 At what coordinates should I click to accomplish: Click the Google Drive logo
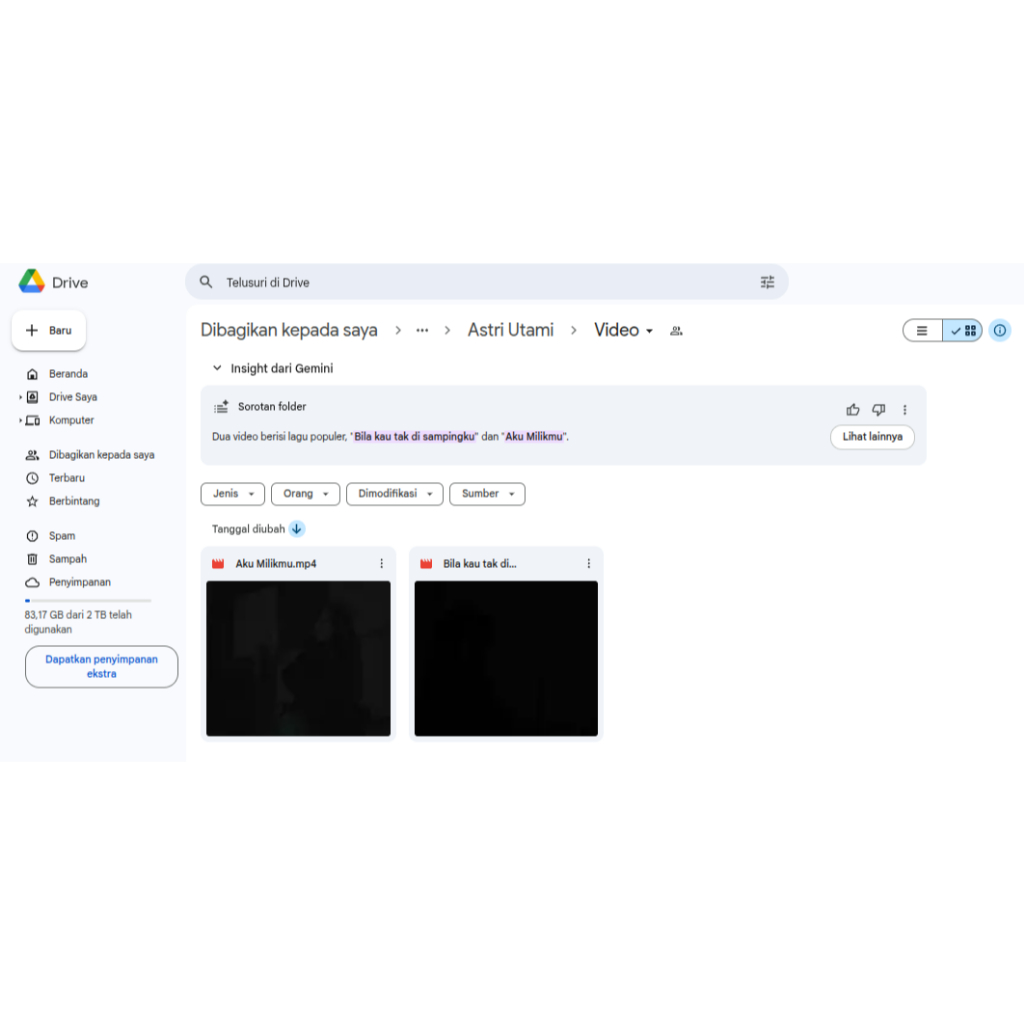[x=32, y=282]
